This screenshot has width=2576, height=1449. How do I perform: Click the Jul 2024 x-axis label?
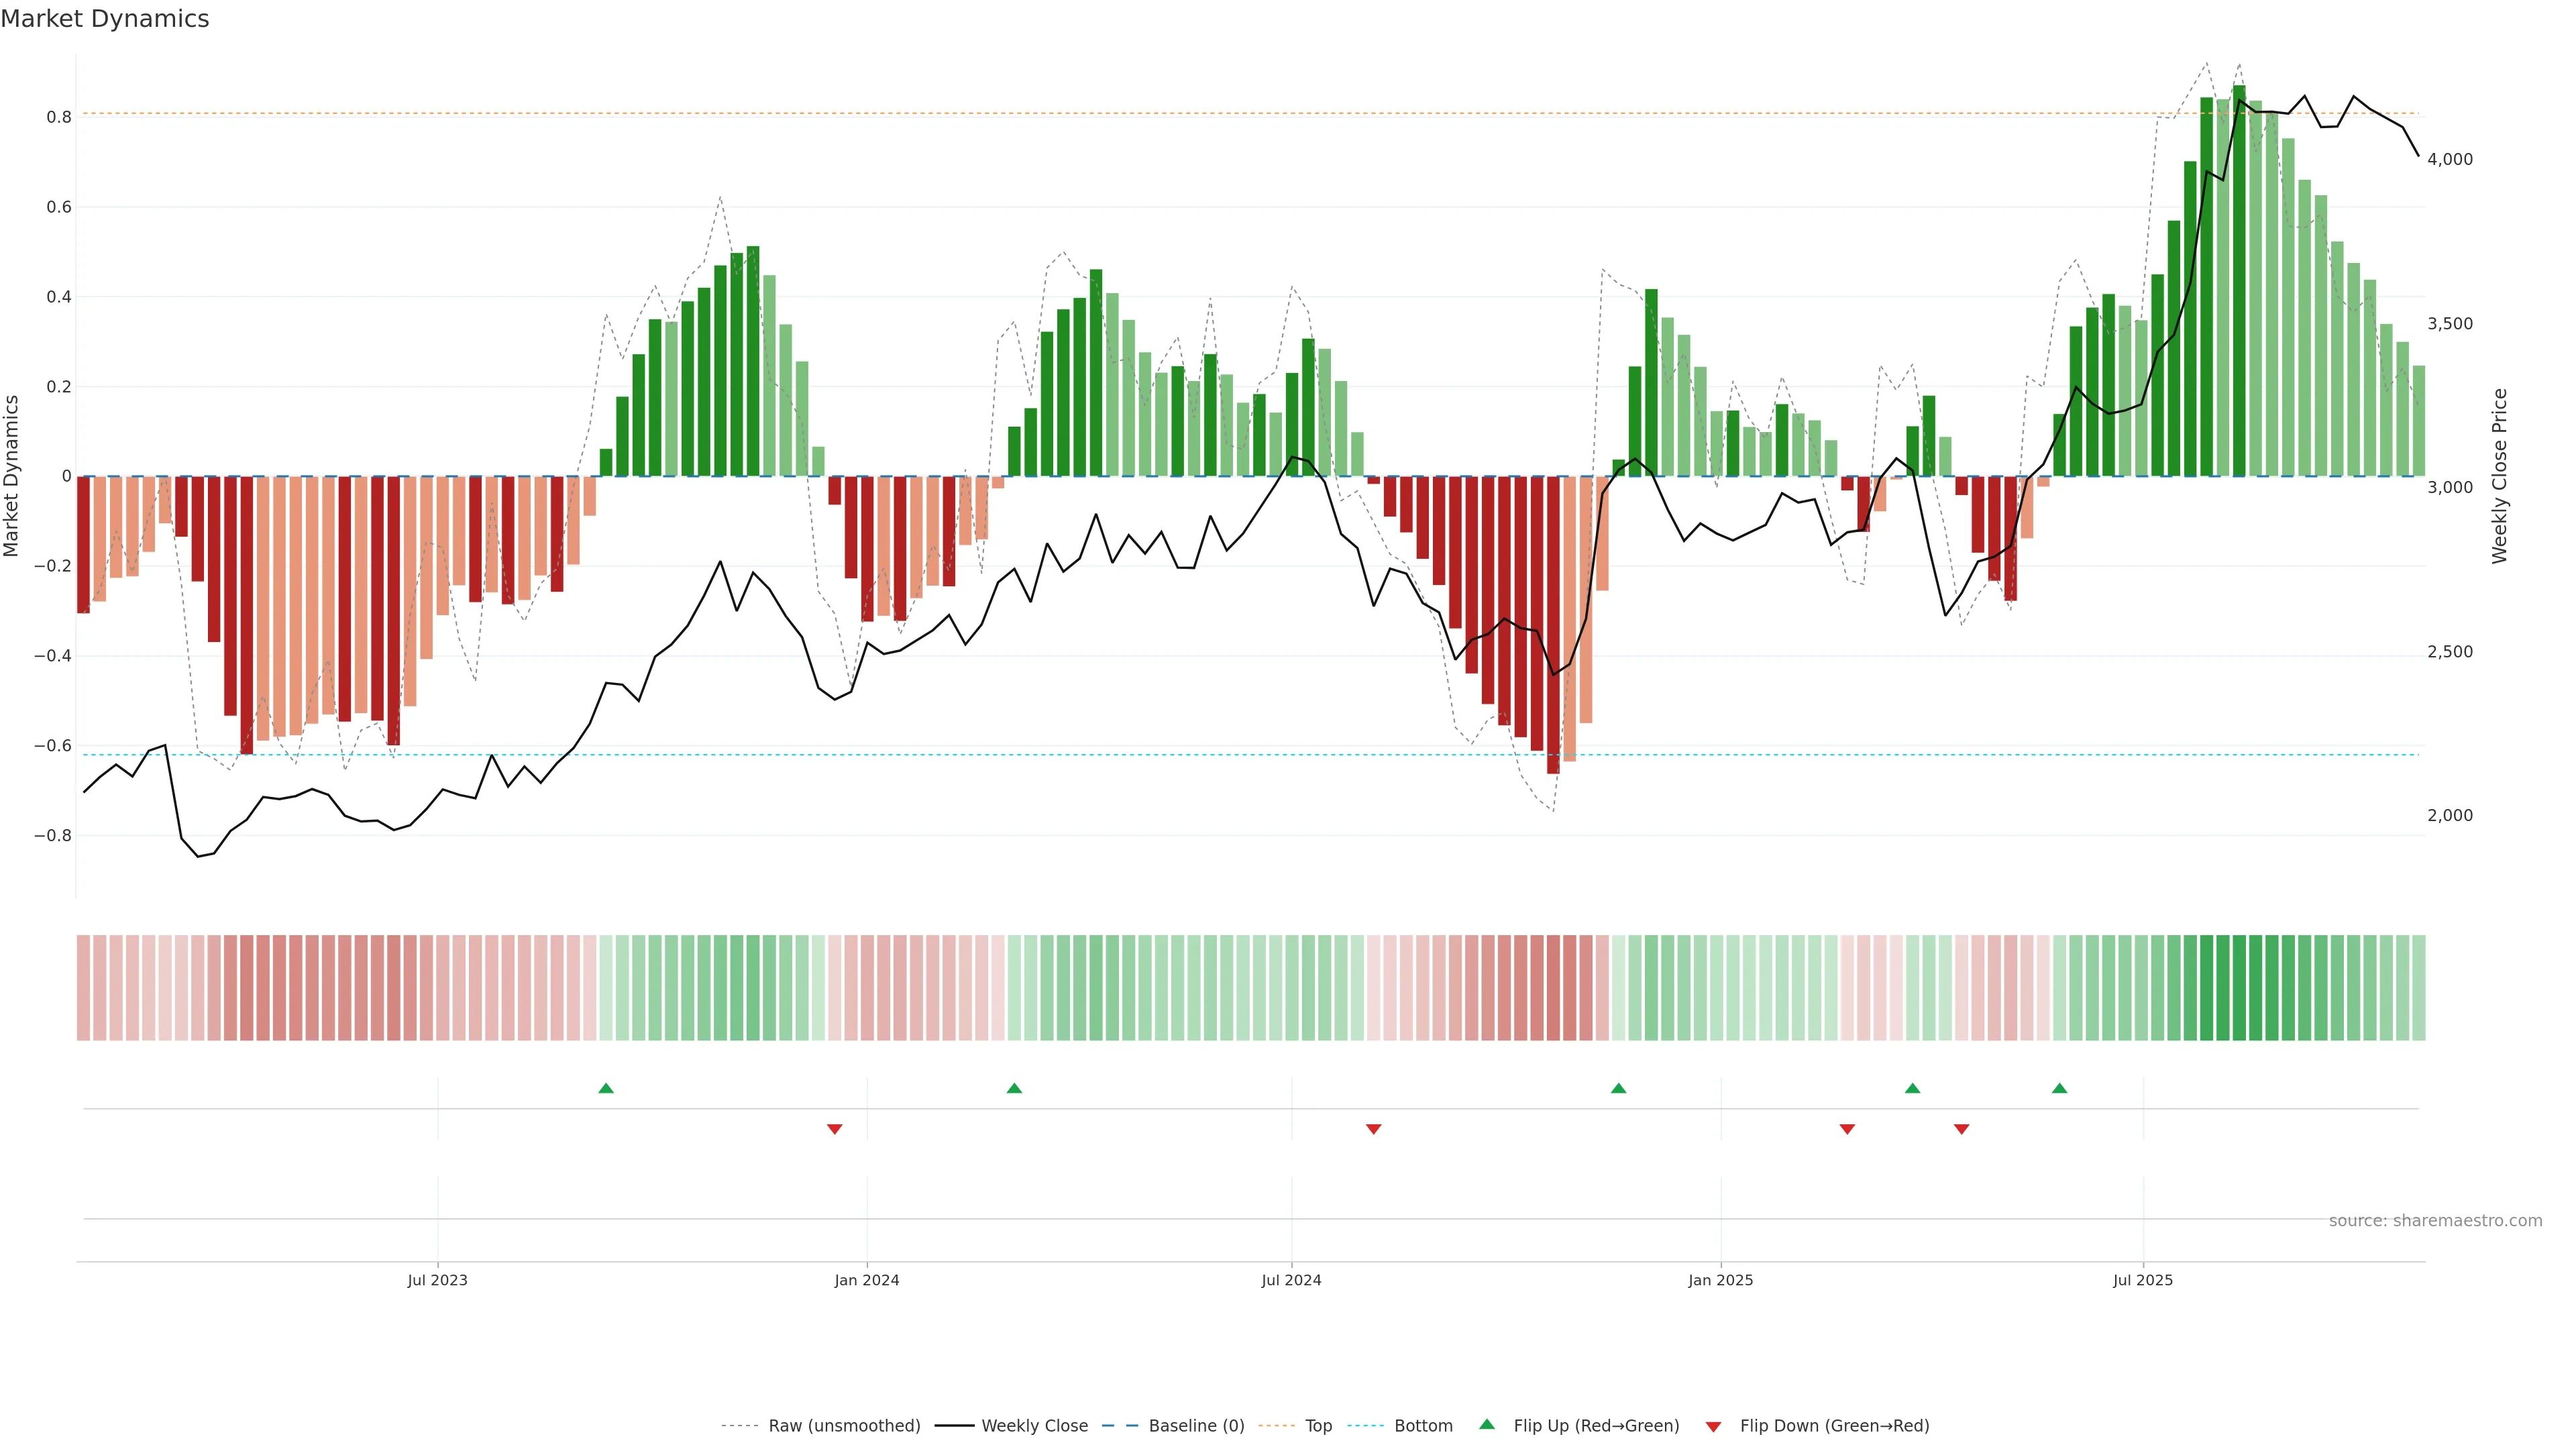click(1291, 1280)
